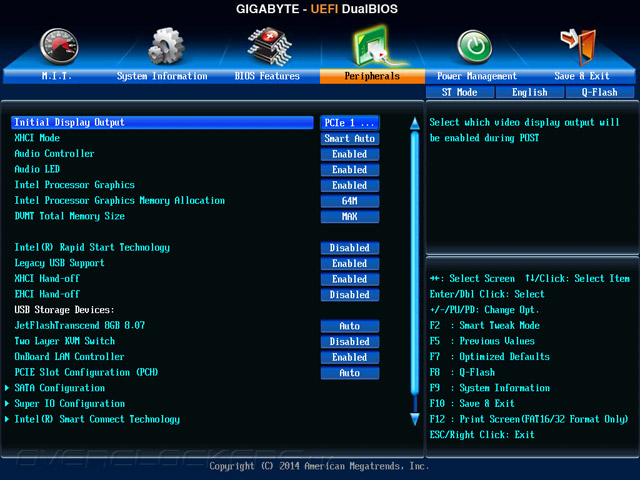Select Intel Processor Graphics label

coord(75,185)
